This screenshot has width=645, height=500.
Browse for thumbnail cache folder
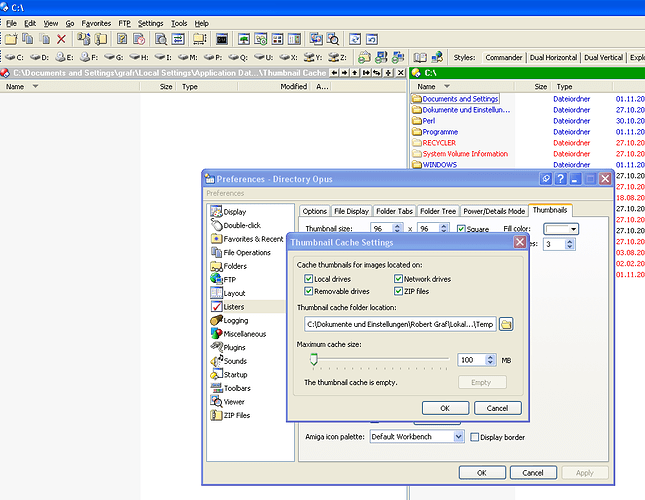[x=506, y=324]
